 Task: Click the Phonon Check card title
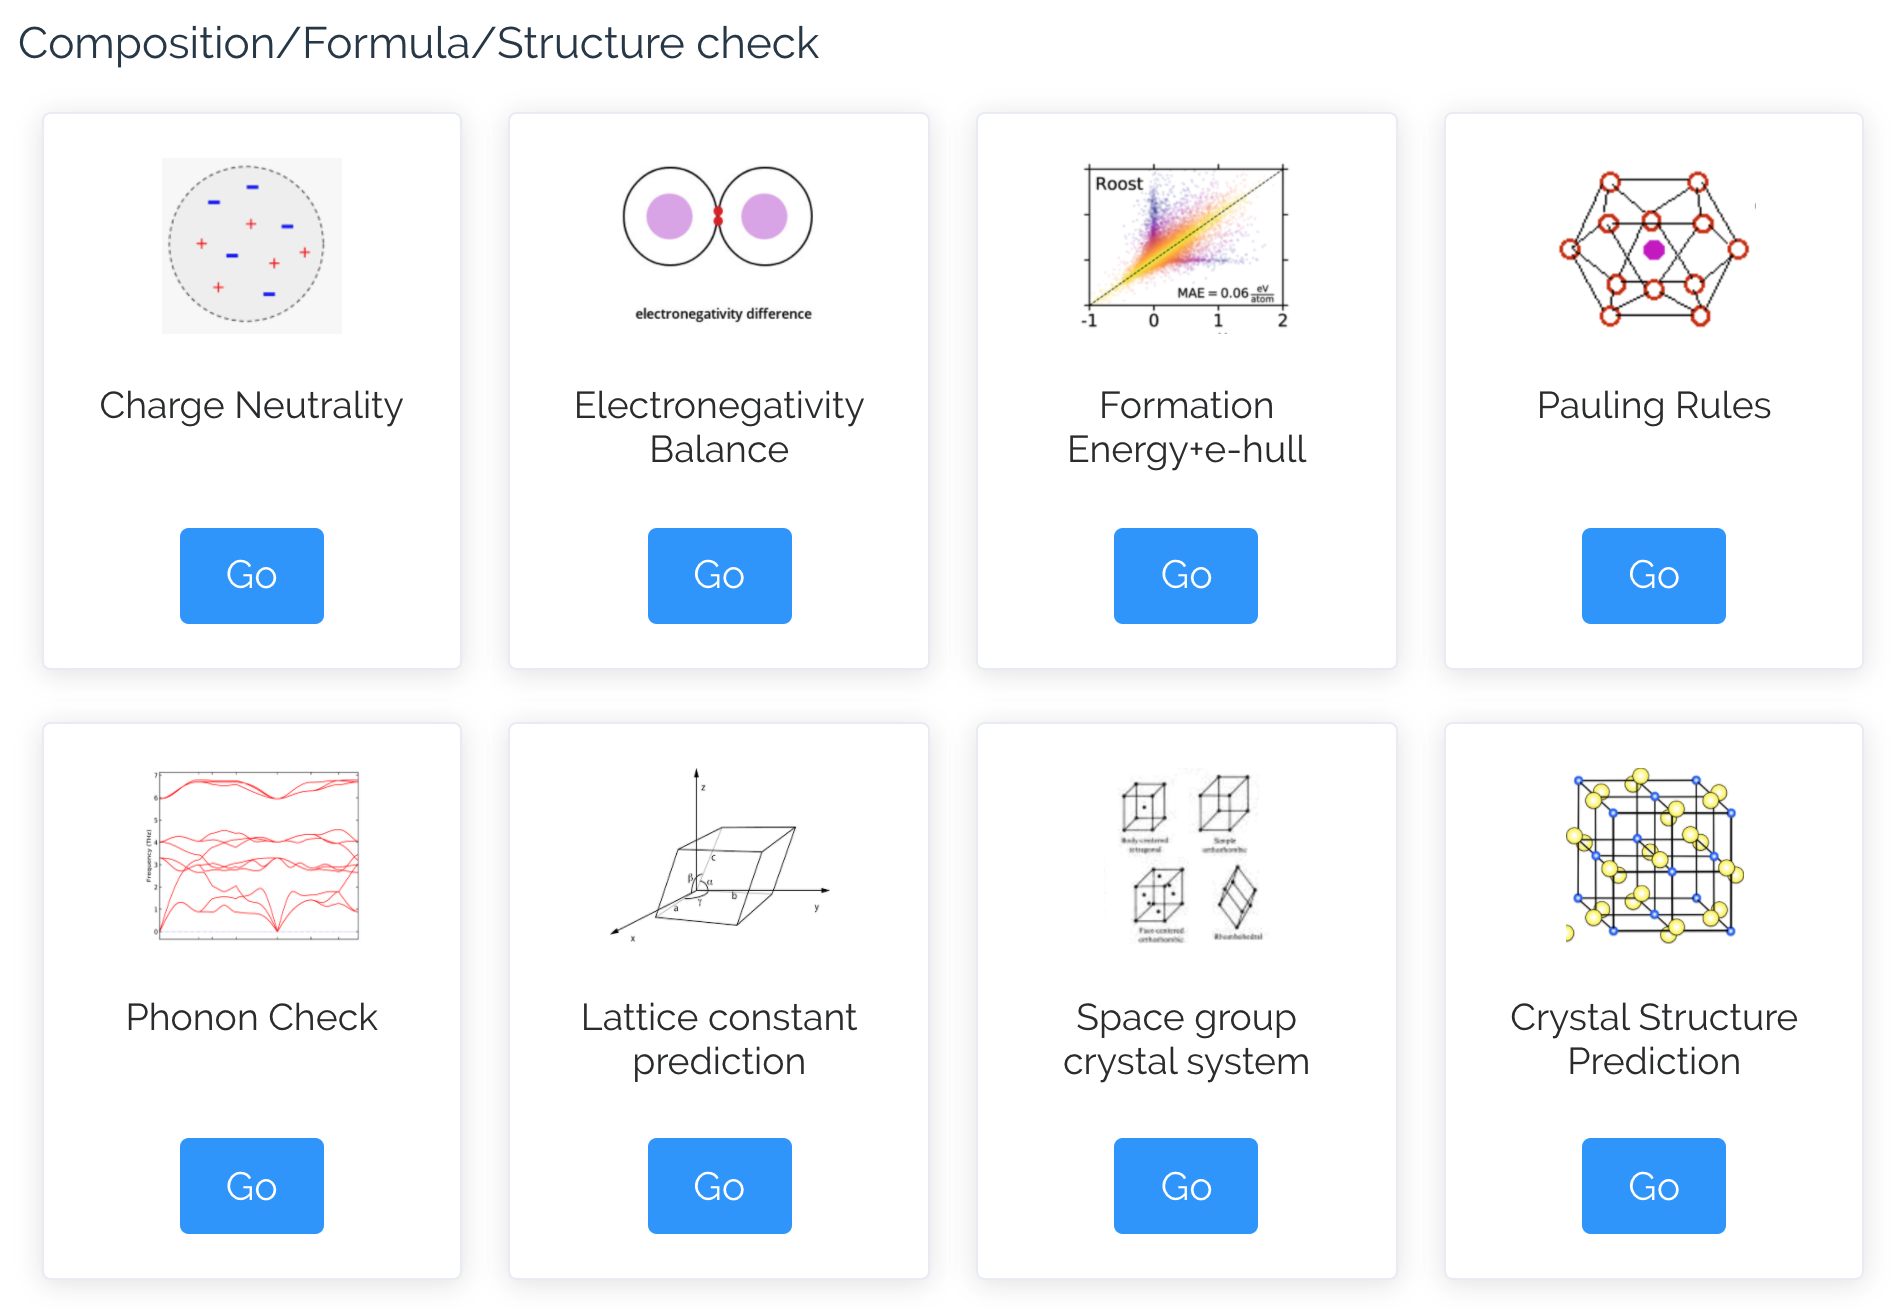252,1018
